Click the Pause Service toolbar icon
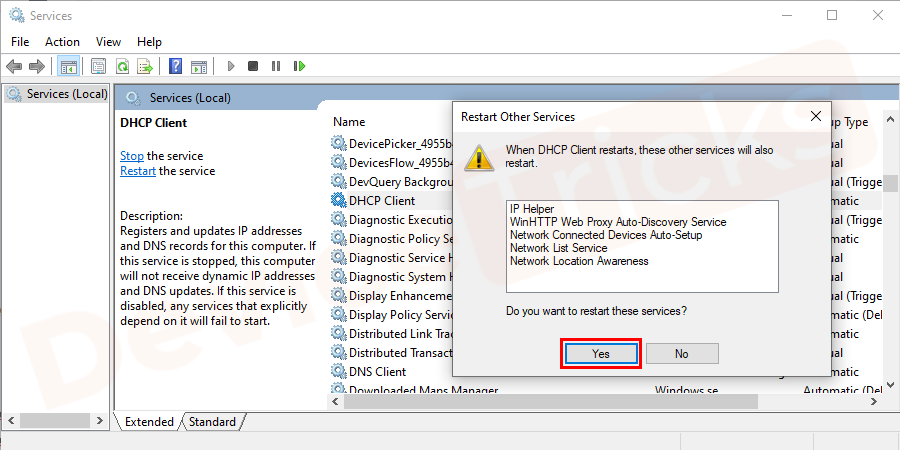The height and width of the screenshot is (450, 900). point(276,67)
